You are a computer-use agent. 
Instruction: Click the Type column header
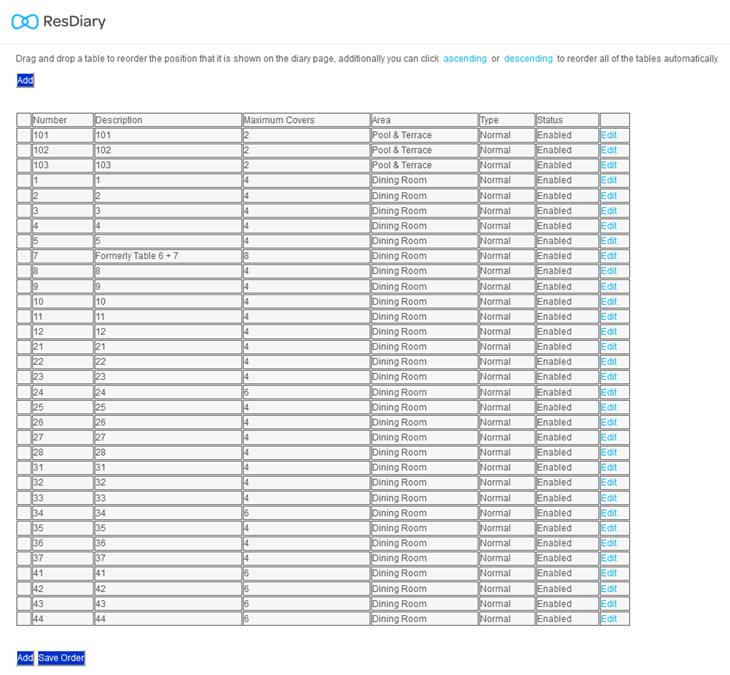point(507,120)
